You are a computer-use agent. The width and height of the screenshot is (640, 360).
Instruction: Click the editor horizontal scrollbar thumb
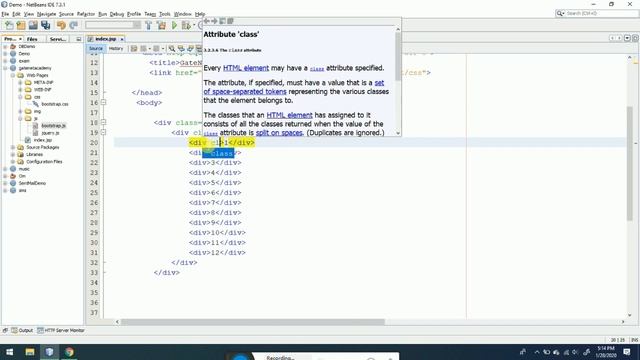click(x=253, y=322)
